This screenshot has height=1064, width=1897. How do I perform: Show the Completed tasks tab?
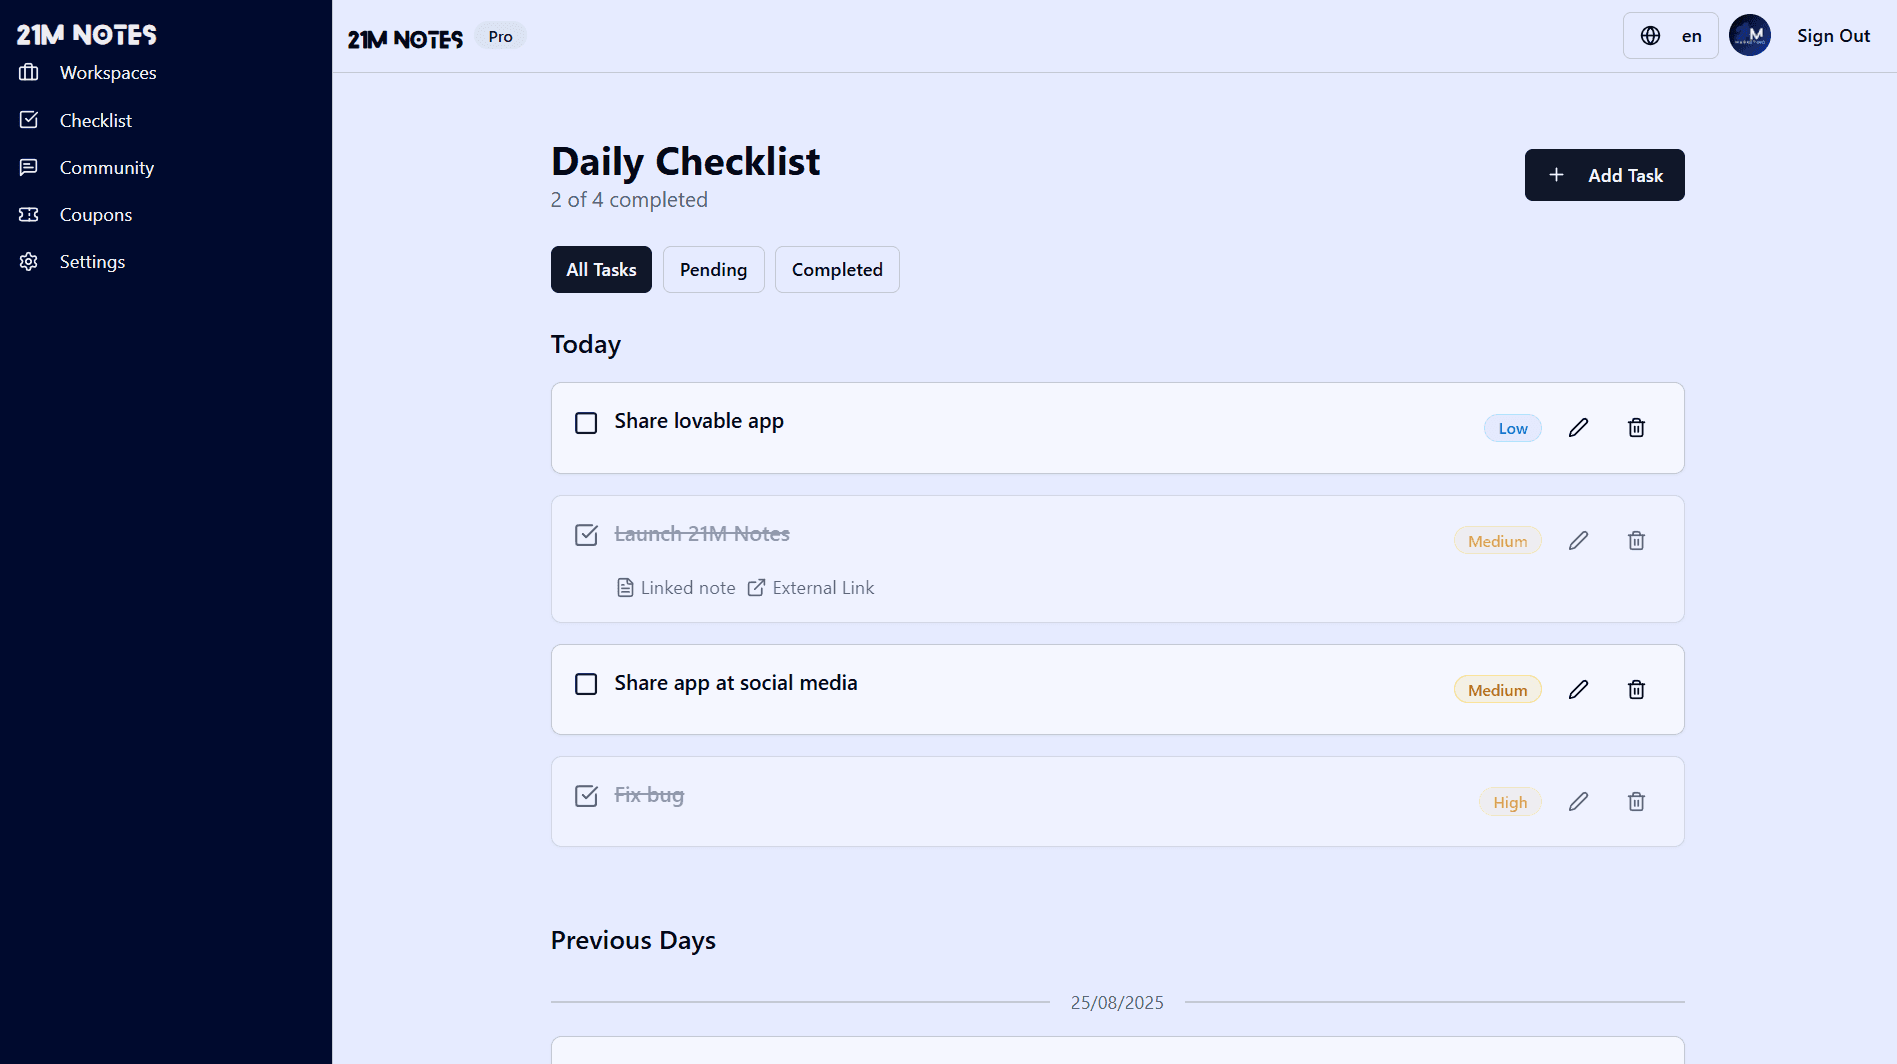pos(837,270)
